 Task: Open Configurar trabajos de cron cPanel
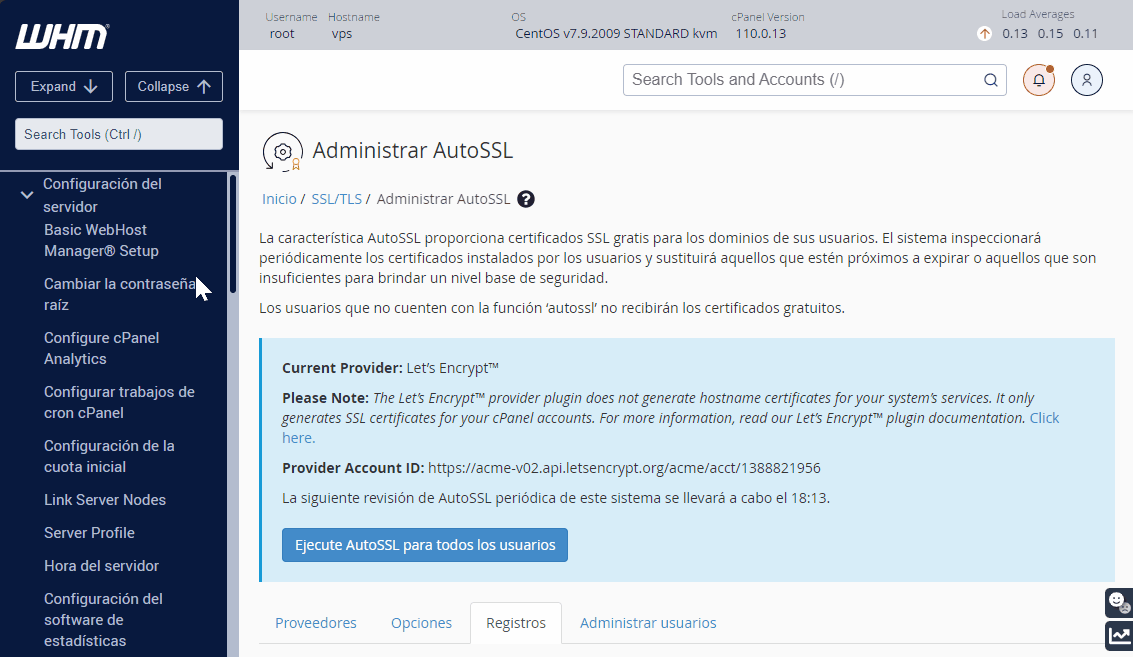(119, 402)
